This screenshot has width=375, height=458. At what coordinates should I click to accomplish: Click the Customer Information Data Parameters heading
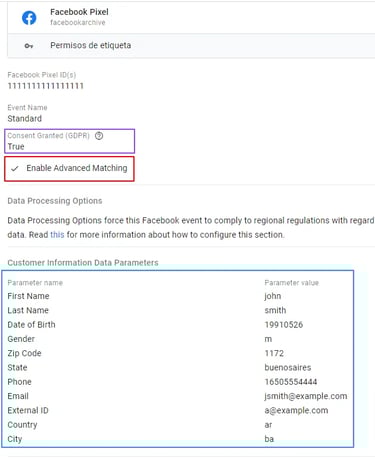pos(83,263)
